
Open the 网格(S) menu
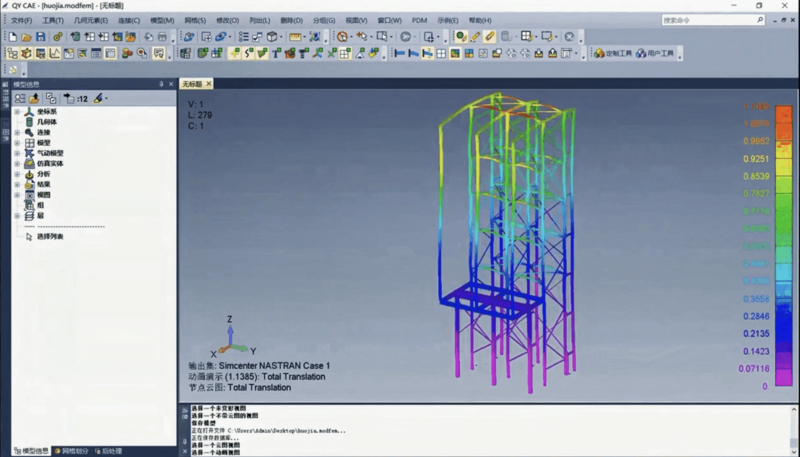coord(194,20)
